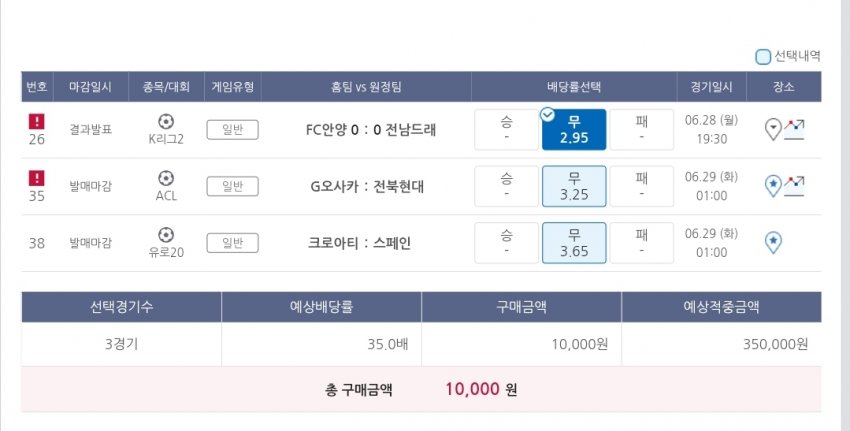Click the starred venue pin for match 35
The height and width of the screenshot is (431, 850).
point(772,185)
